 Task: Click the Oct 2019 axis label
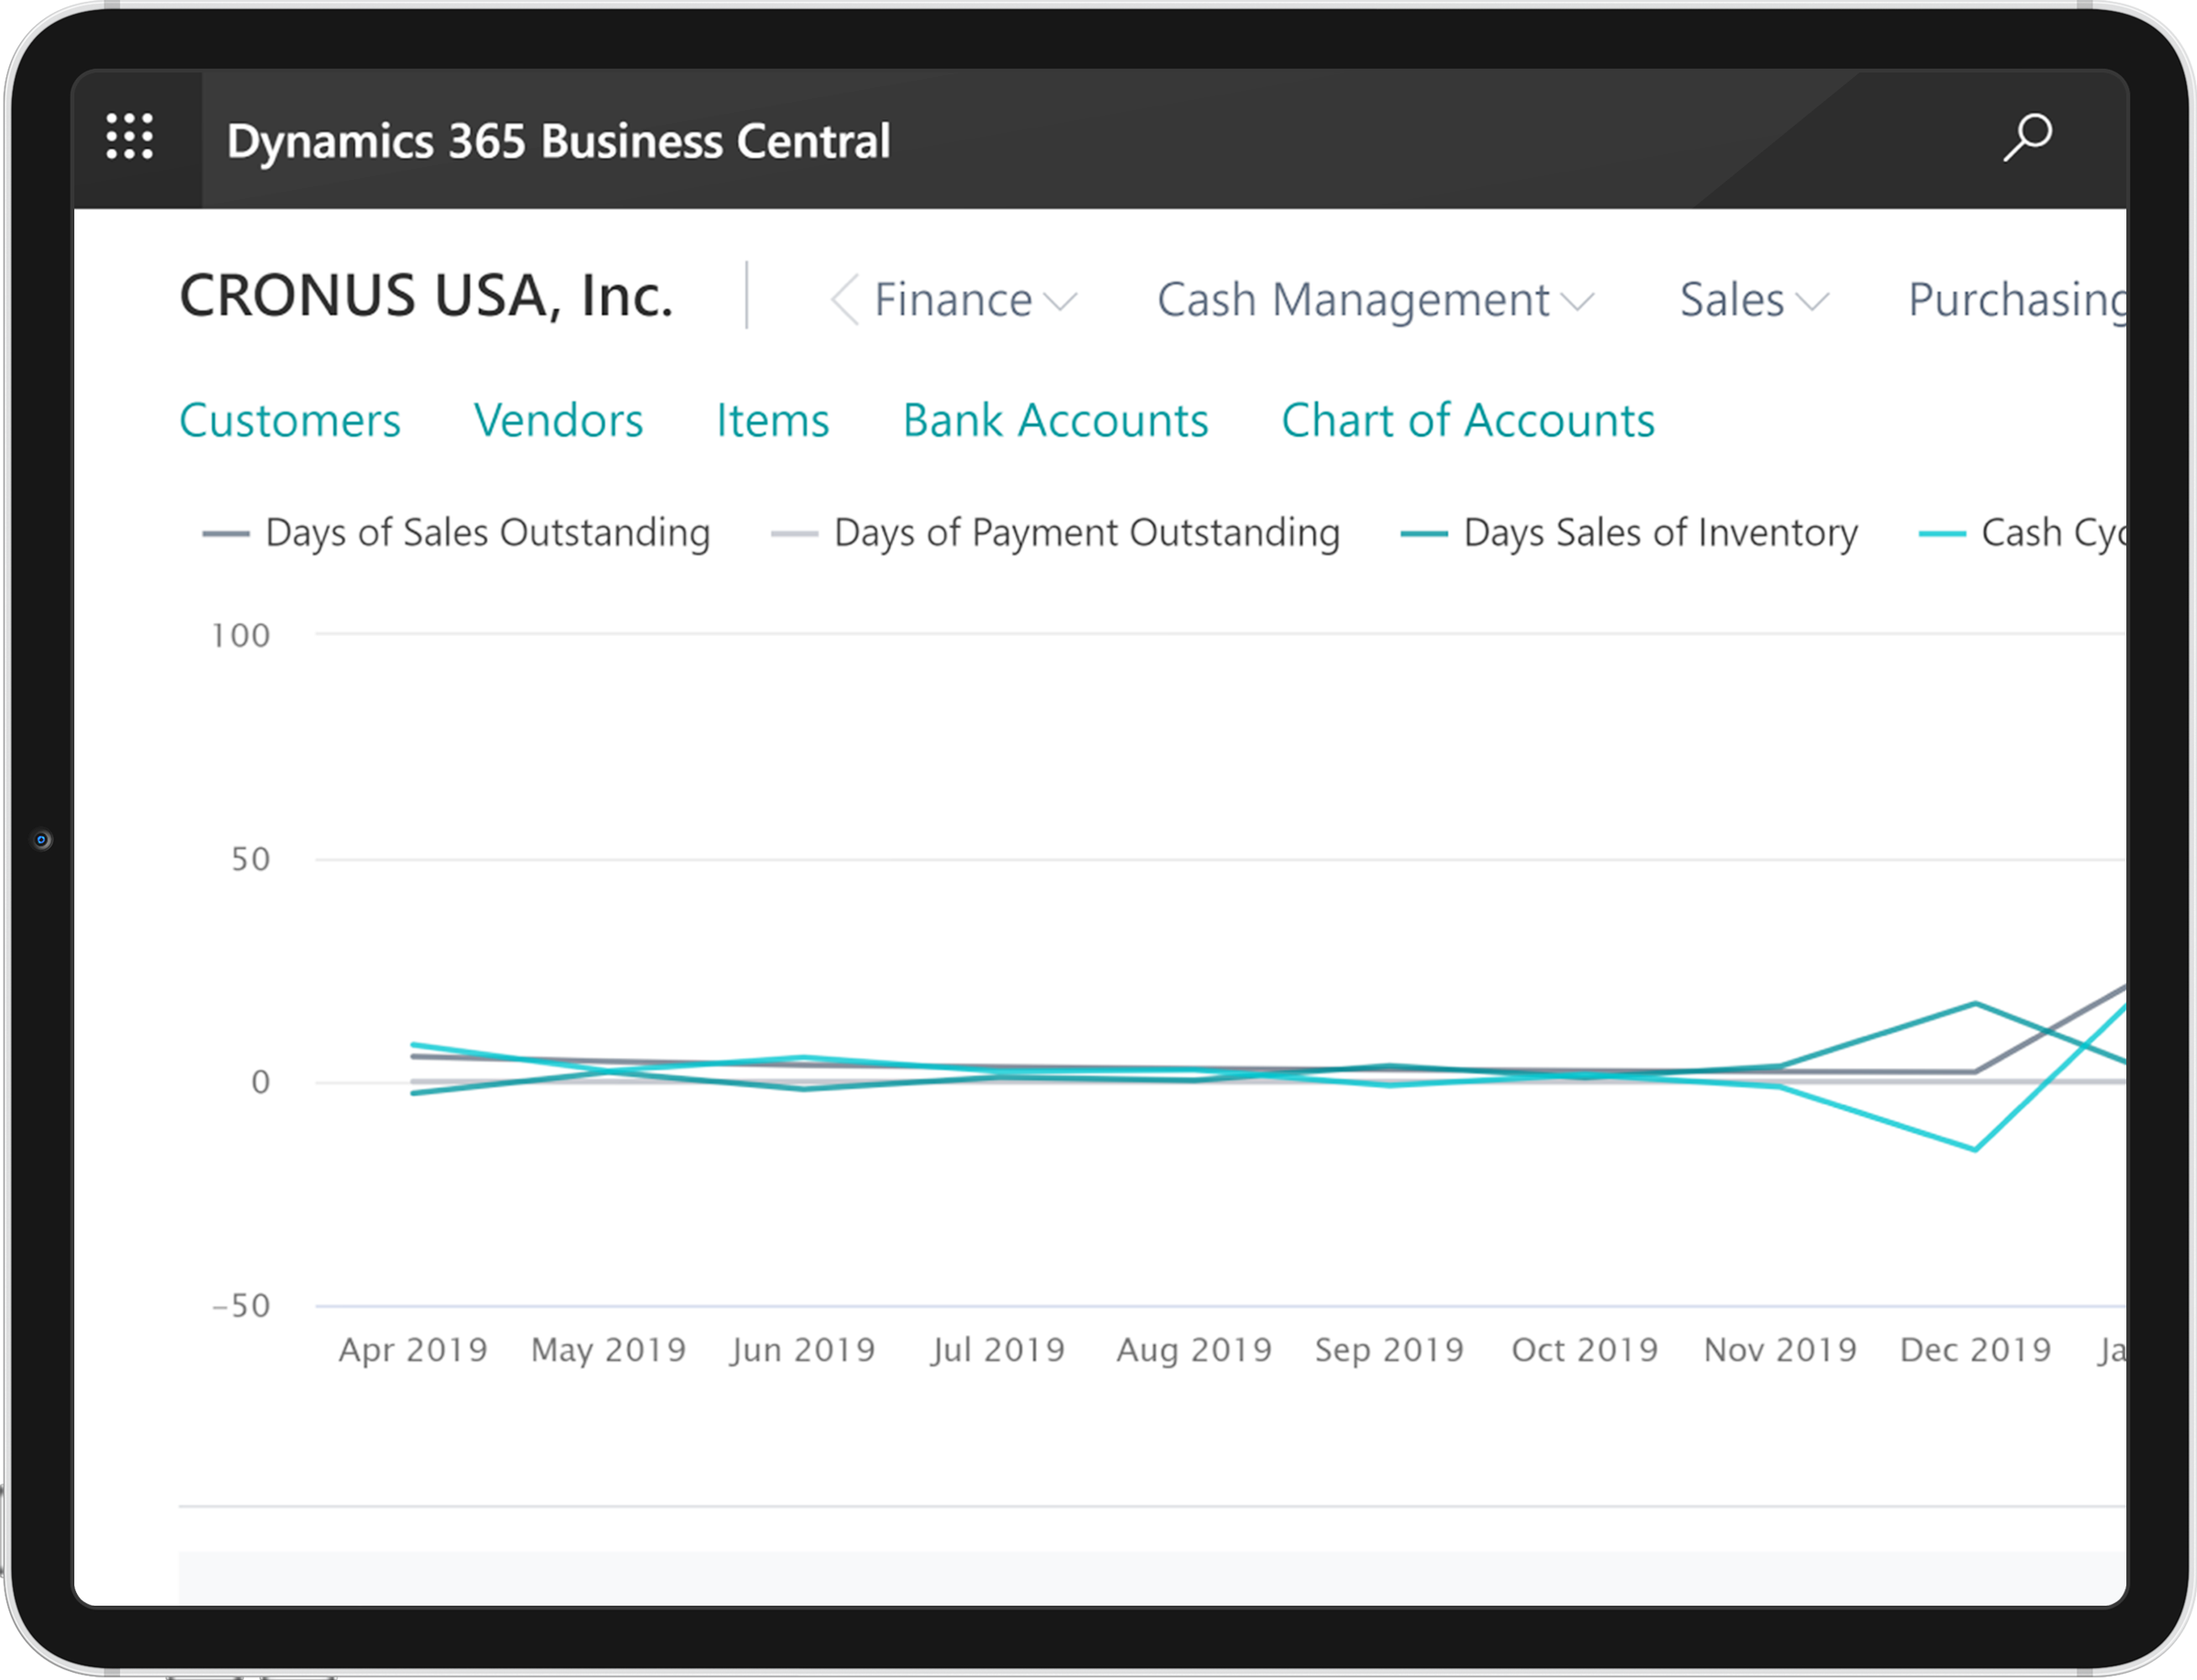pyautogui.click(x=1584, y=1350)
